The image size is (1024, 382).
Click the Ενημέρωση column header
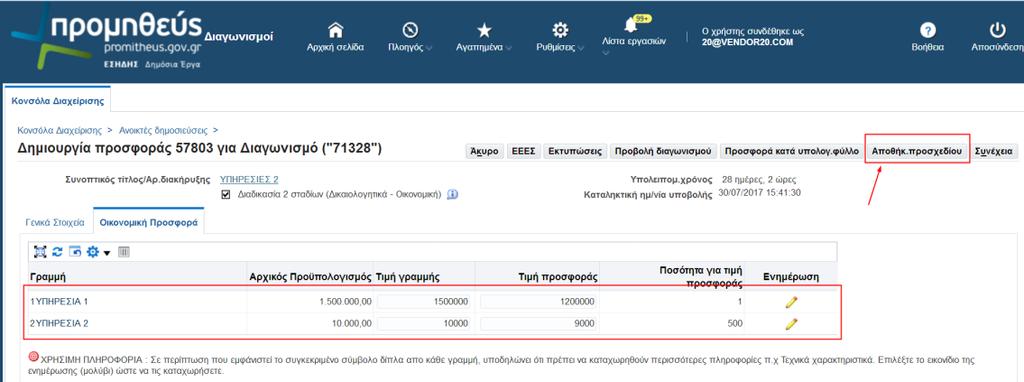pyautogui.click(x=790, y=277)
